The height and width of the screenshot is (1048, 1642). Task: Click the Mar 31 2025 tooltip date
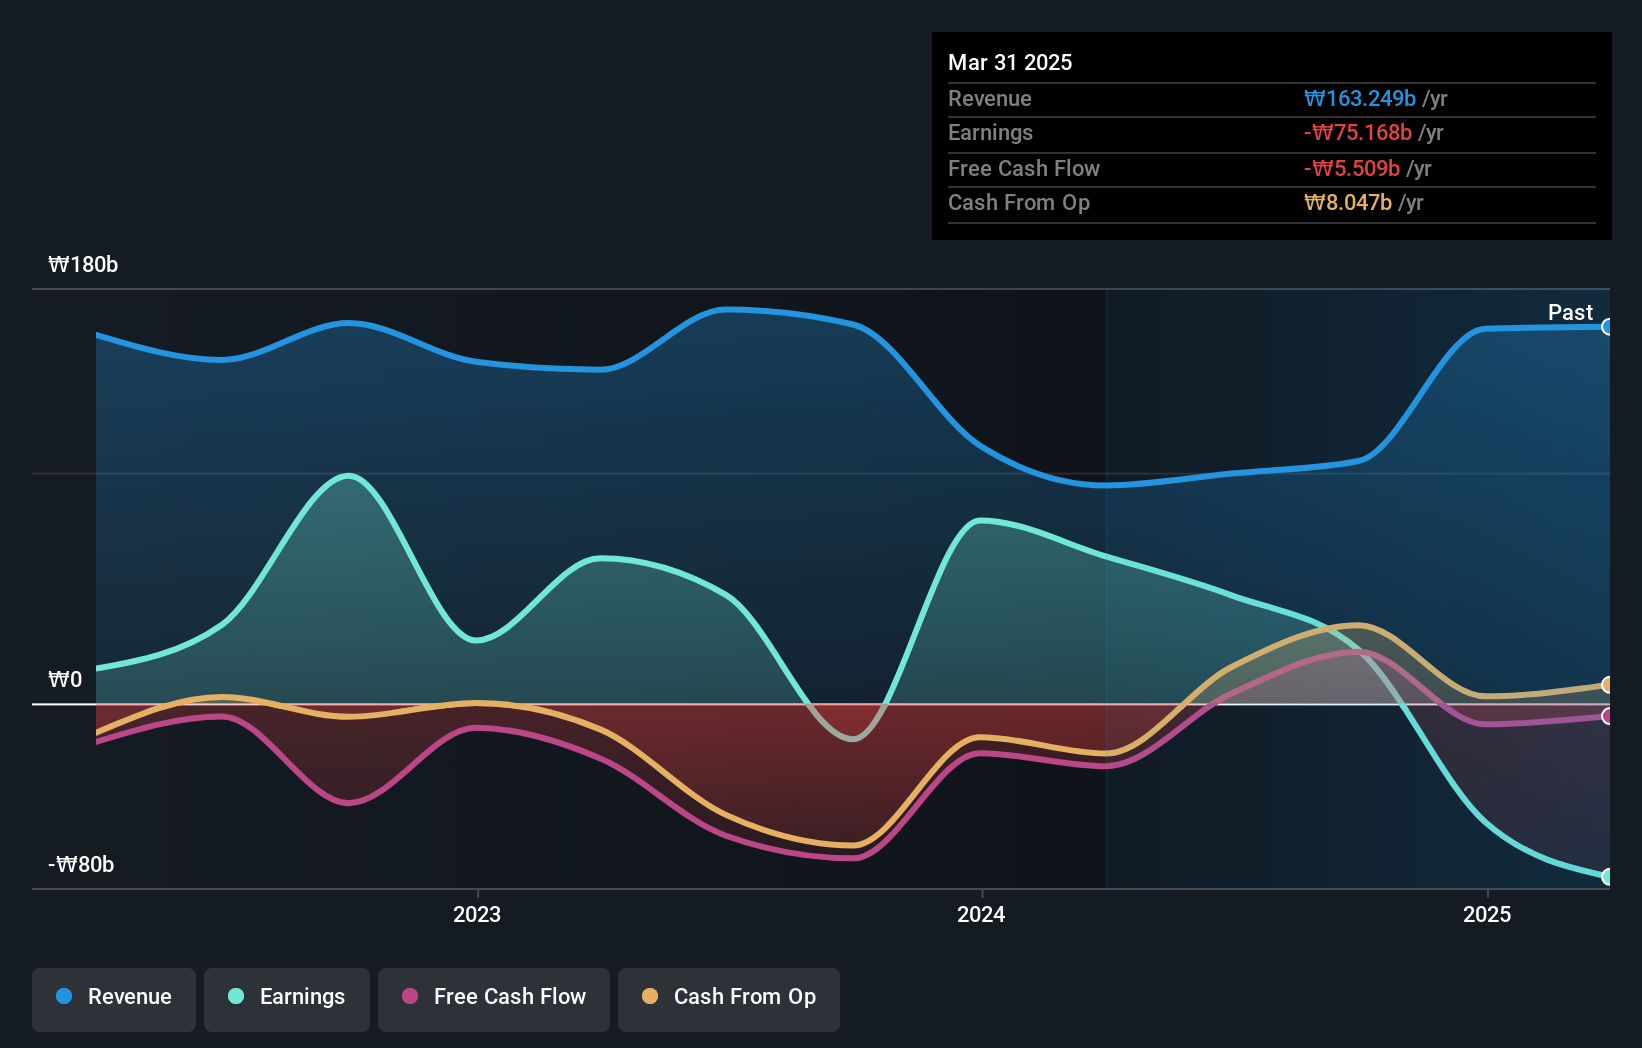click(x=1010, y=63)
